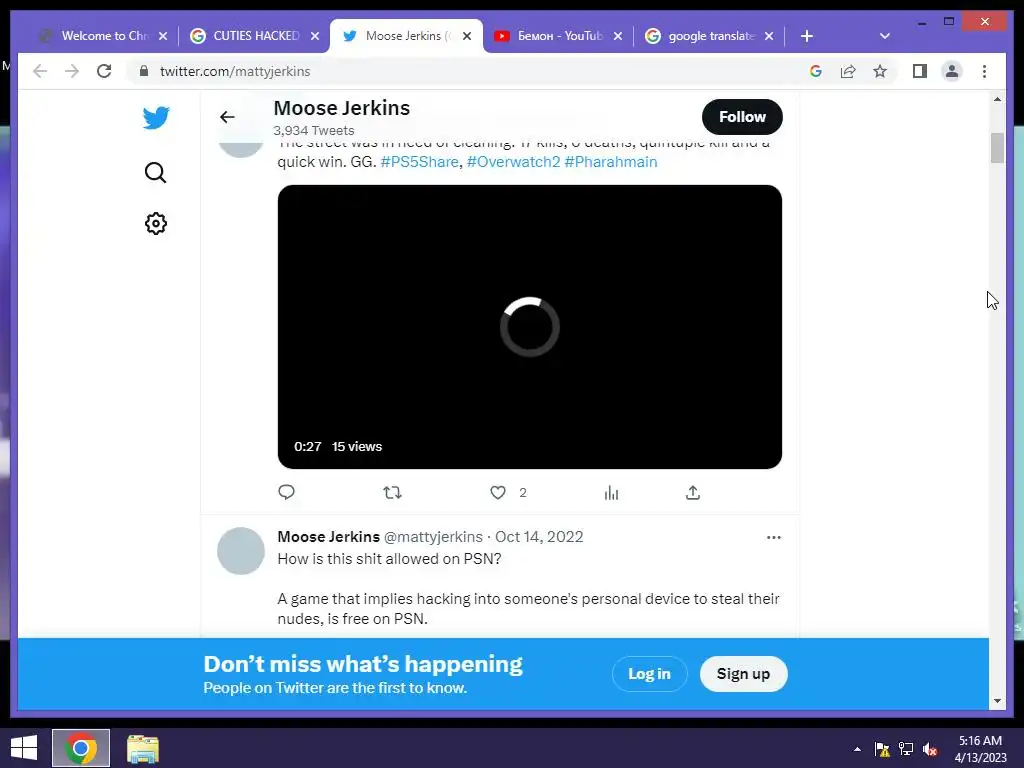Follow Moose Jerkins
This screenshot has height=768, width=1024.
click(x=742, y=117)
